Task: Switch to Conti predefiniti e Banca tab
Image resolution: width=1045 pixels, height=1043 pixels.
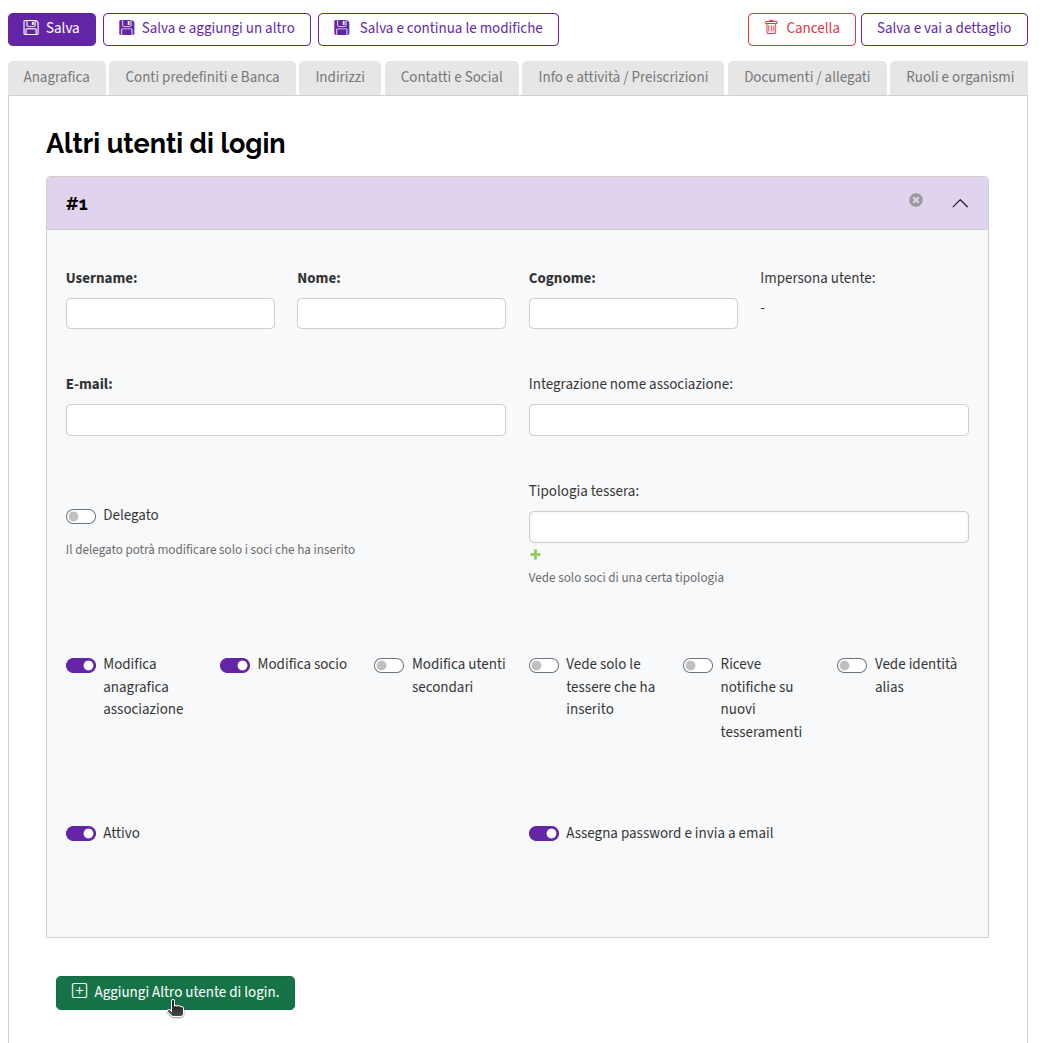Action: 202,78
